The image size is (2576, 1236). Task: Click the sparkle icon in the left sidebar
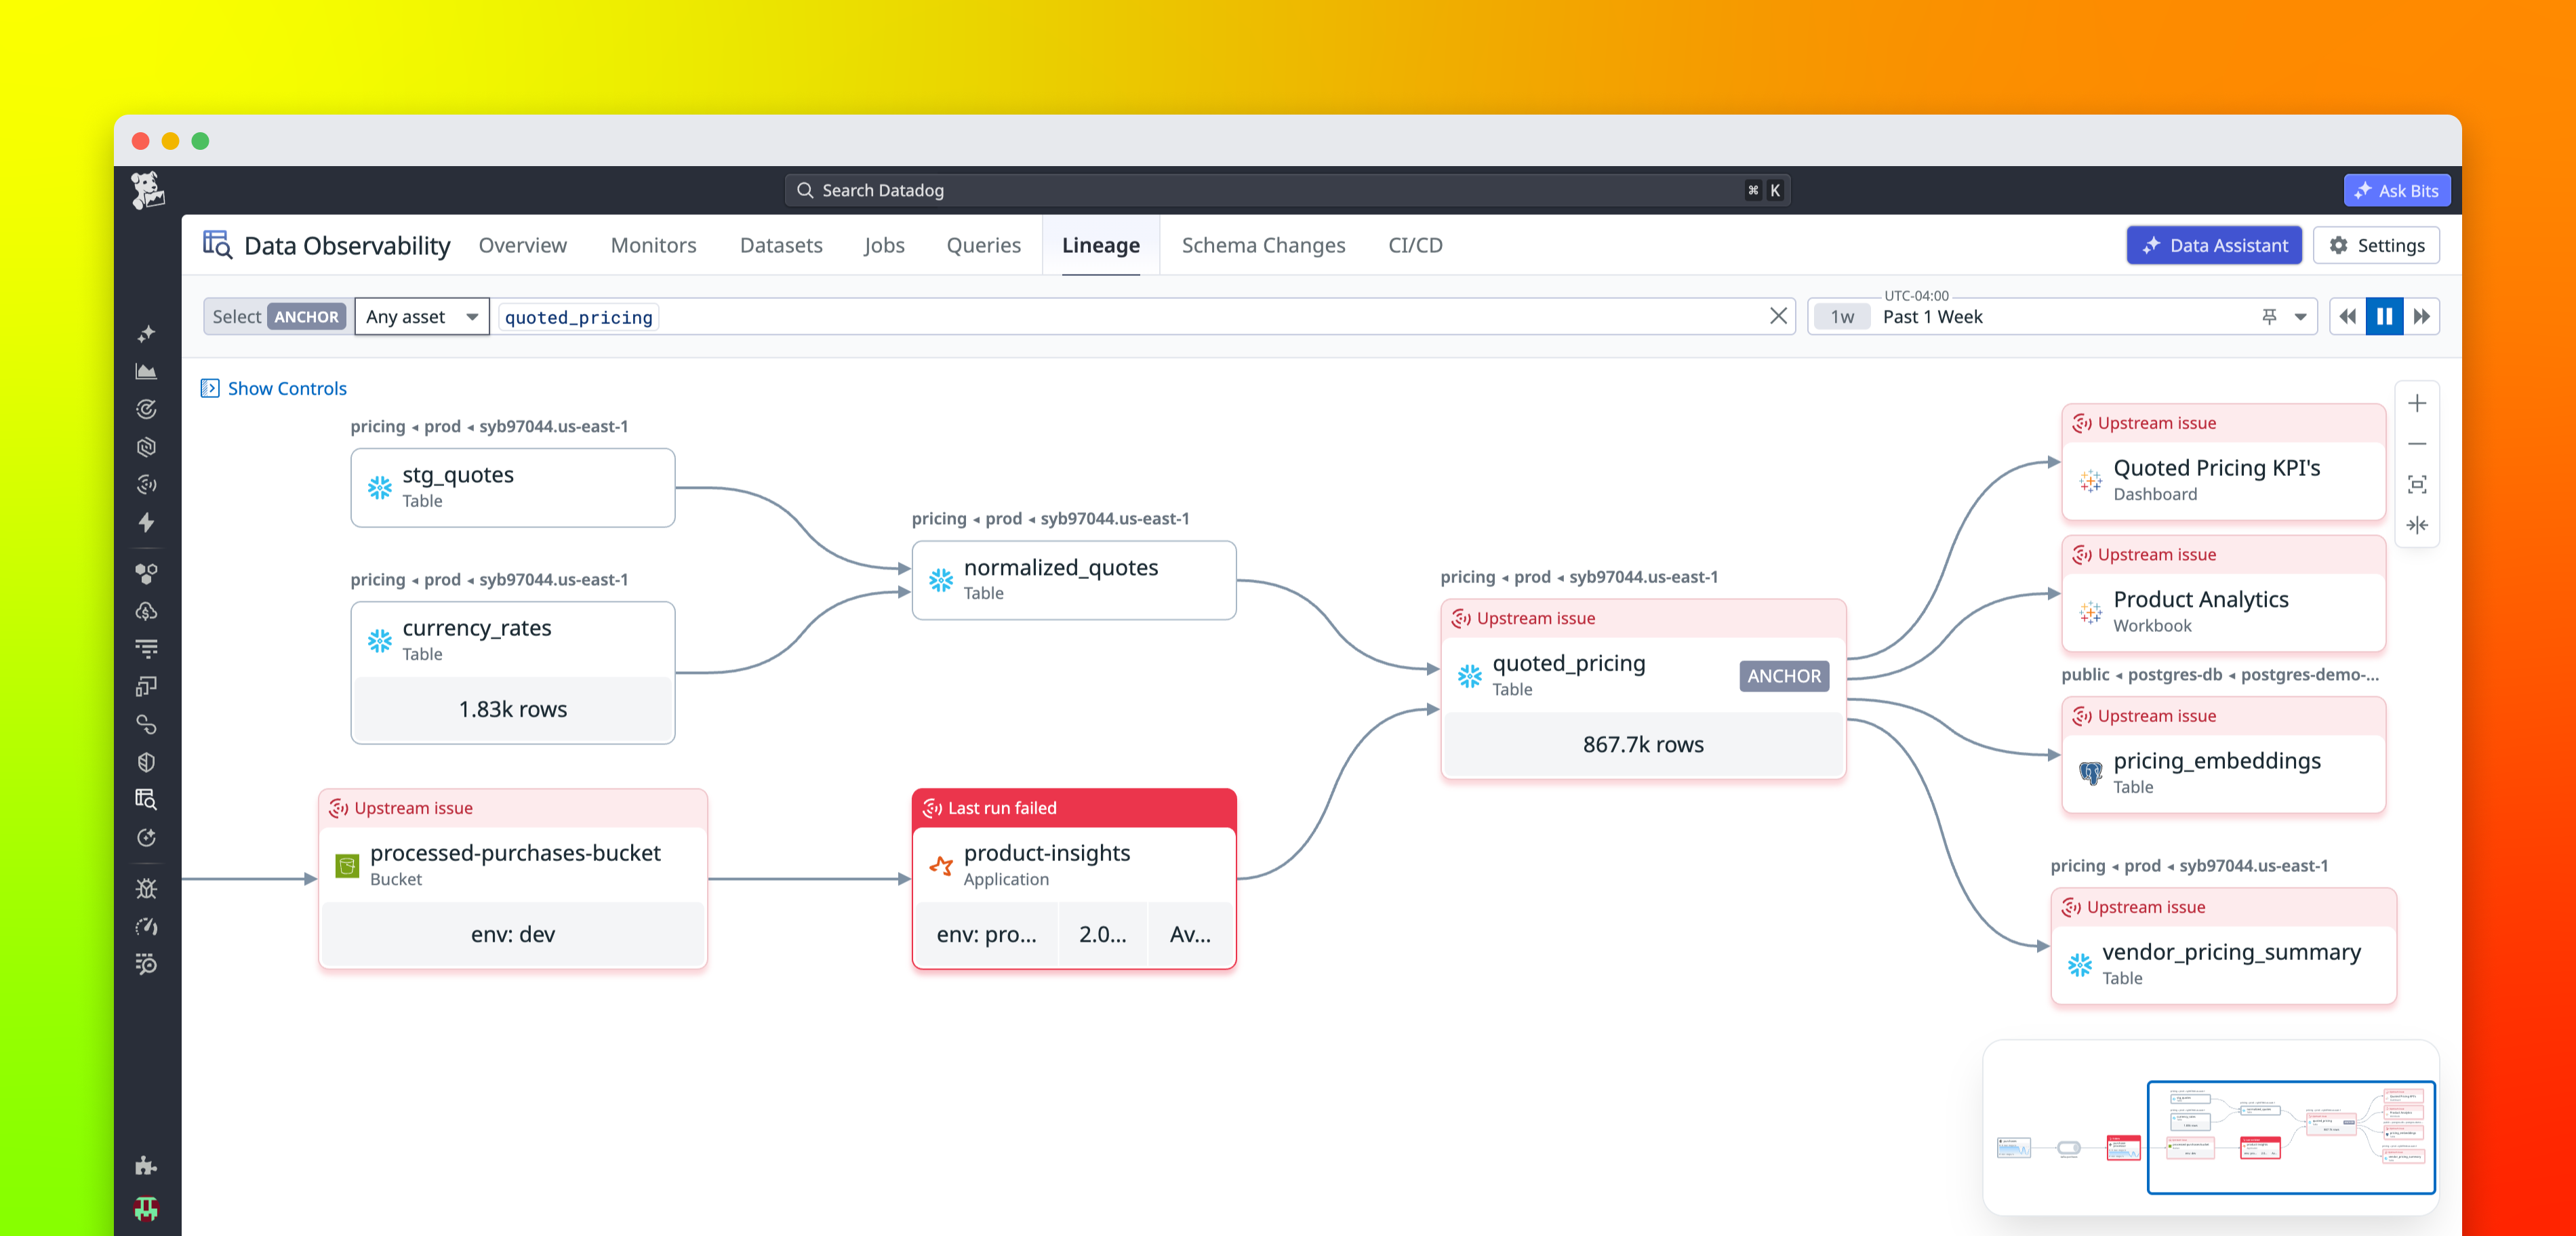tap(146, 334)
